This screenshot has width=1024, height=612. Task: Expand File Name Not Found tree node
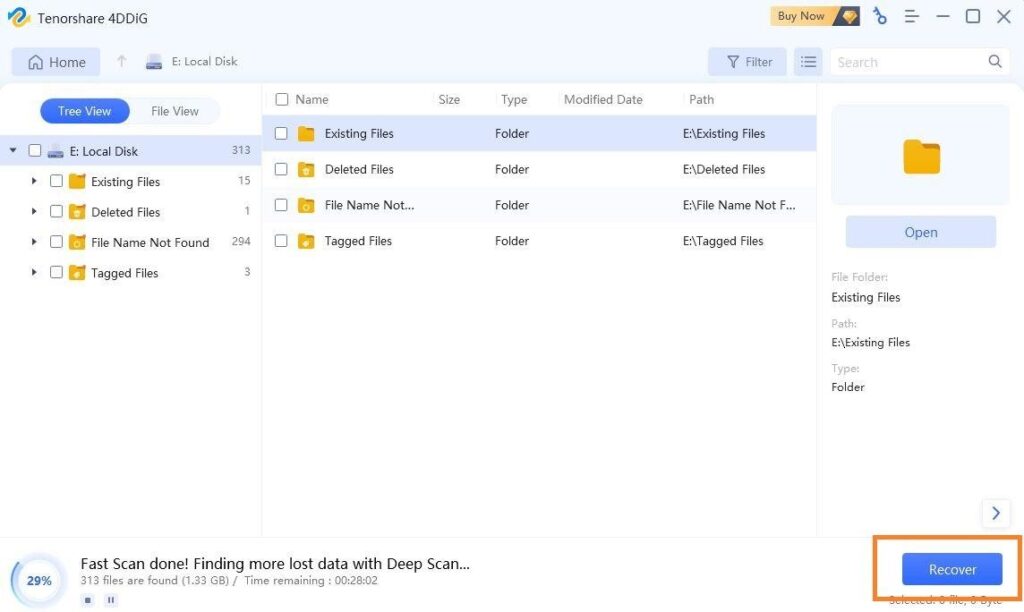34,242
